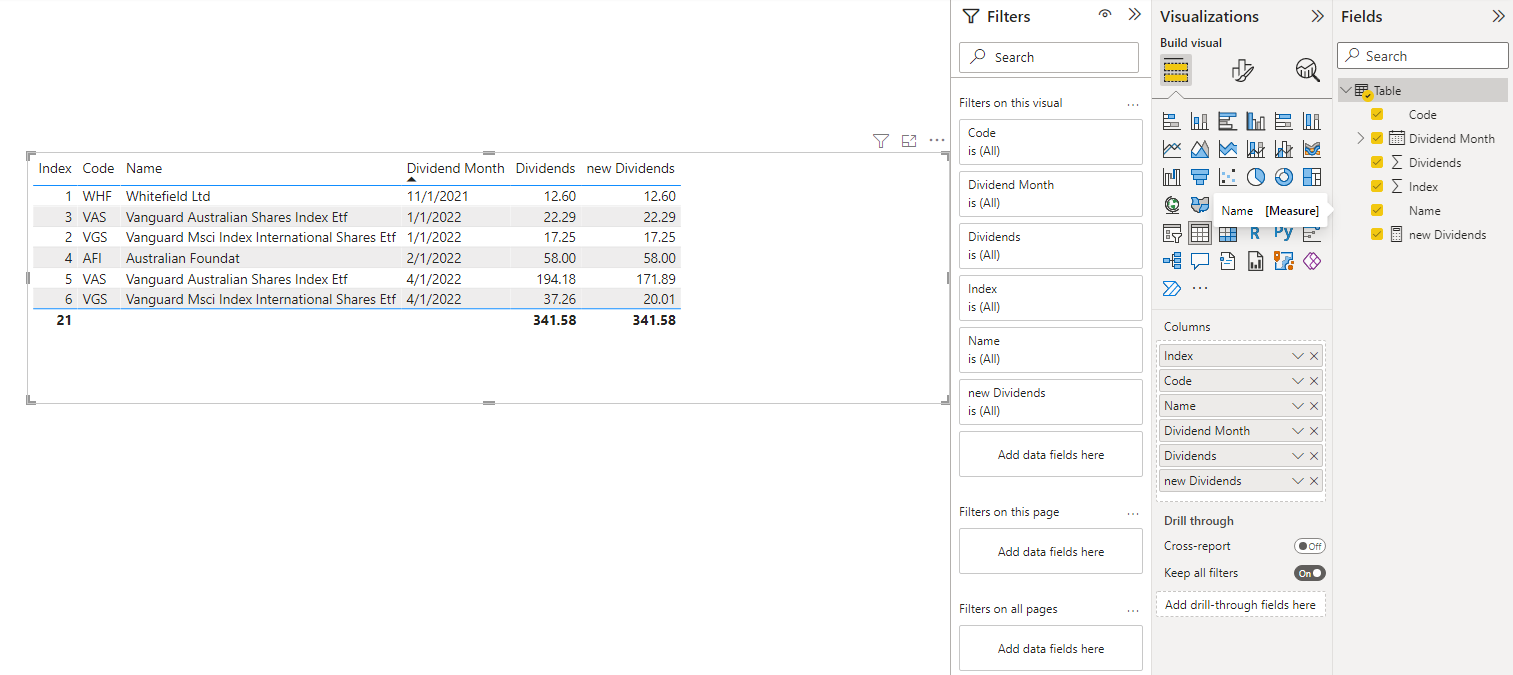1513x675 pixels.
Task: Select the Treemap visual
Action: click(x=1312, y=177)
